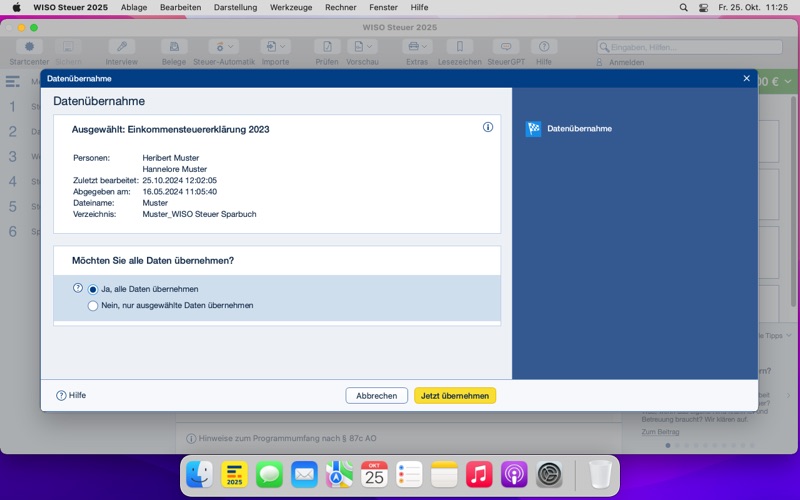Open the Interview toolbar icon

point(121,47)
